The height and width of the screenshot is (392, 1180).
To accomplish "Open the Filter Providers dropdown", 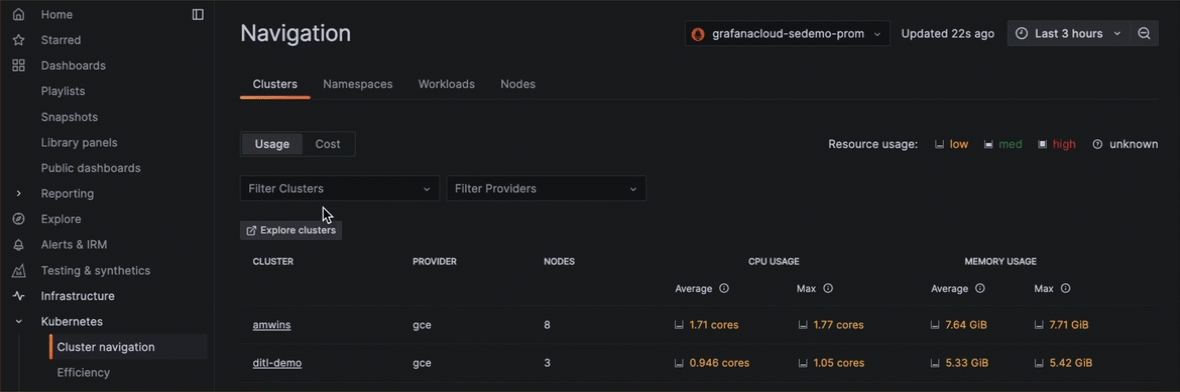I will pos(546,188).
